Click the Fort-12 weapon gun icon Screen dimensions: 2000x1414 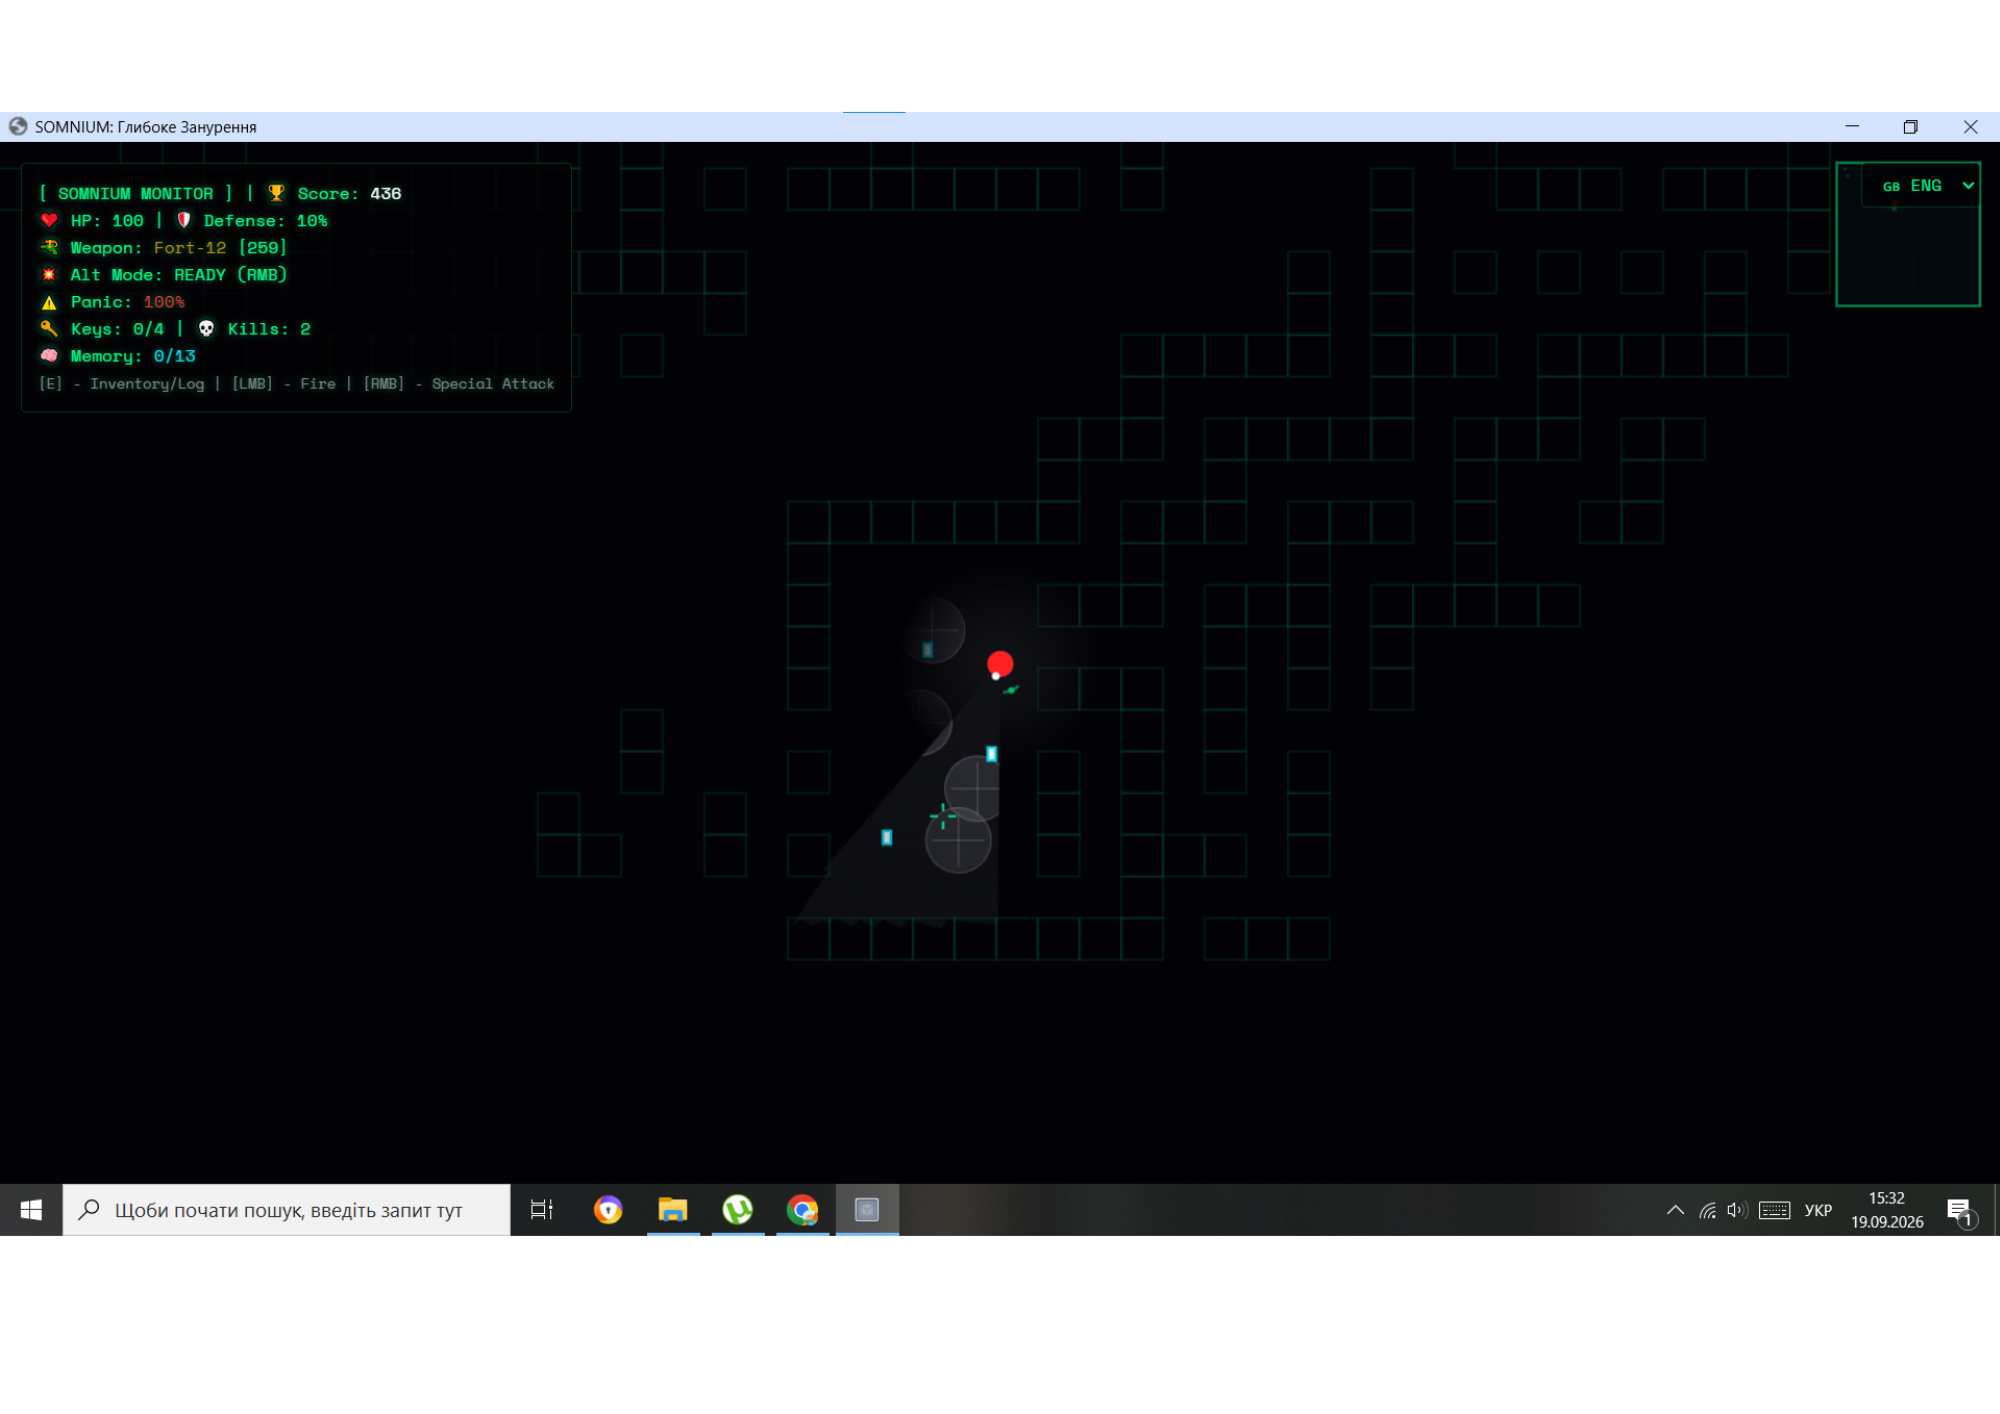[49, 247]
